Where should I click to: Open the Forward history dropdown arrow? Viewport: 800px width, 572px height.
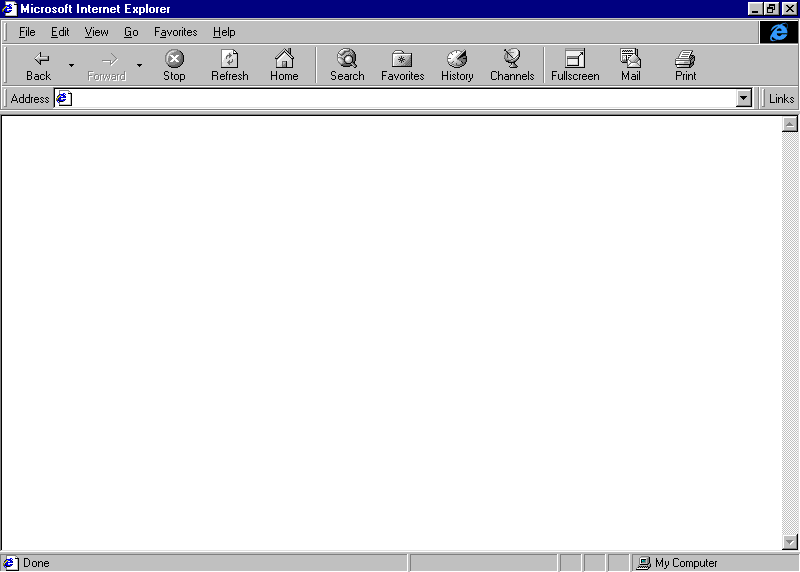pos(139,65)
